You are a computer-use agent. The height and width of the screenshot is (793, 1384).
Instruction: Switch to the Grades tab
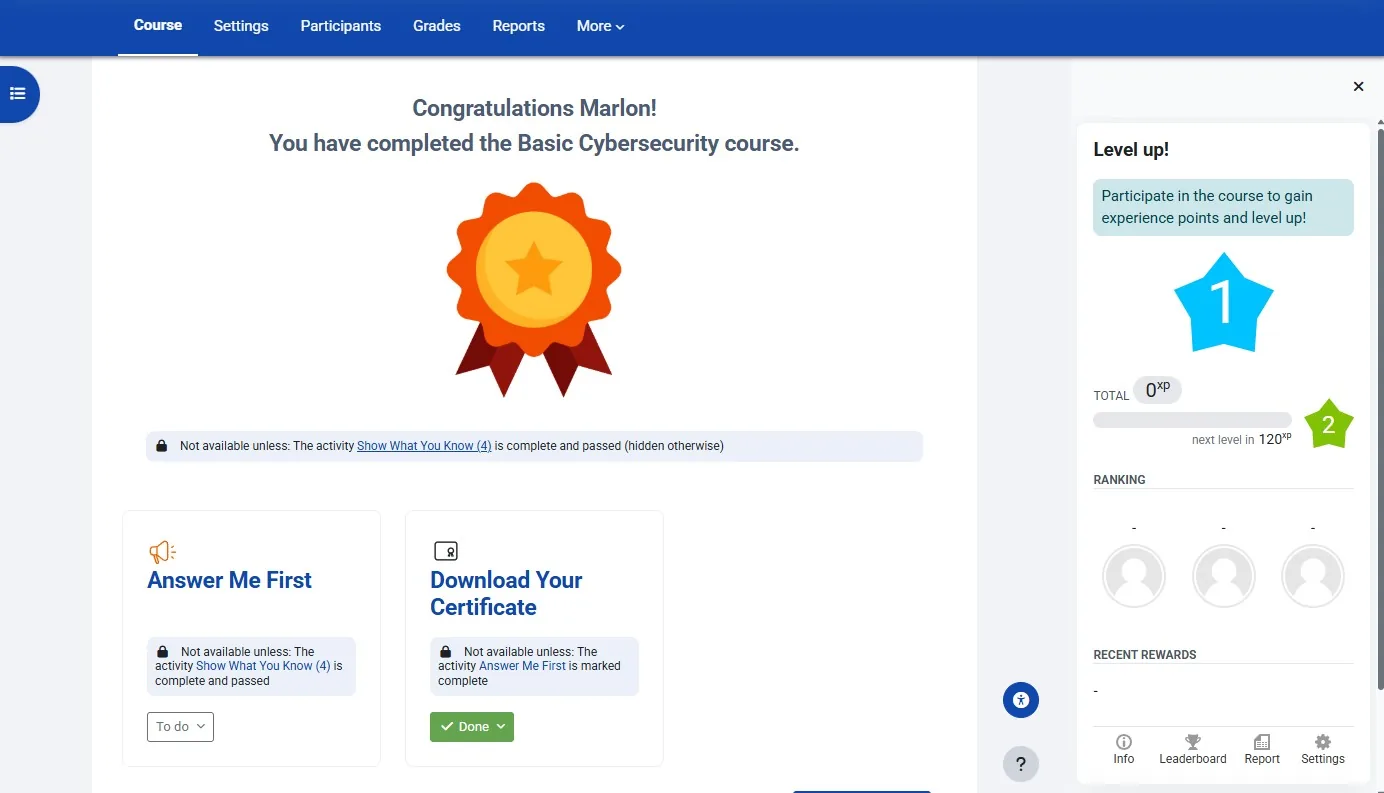point(436,26)
